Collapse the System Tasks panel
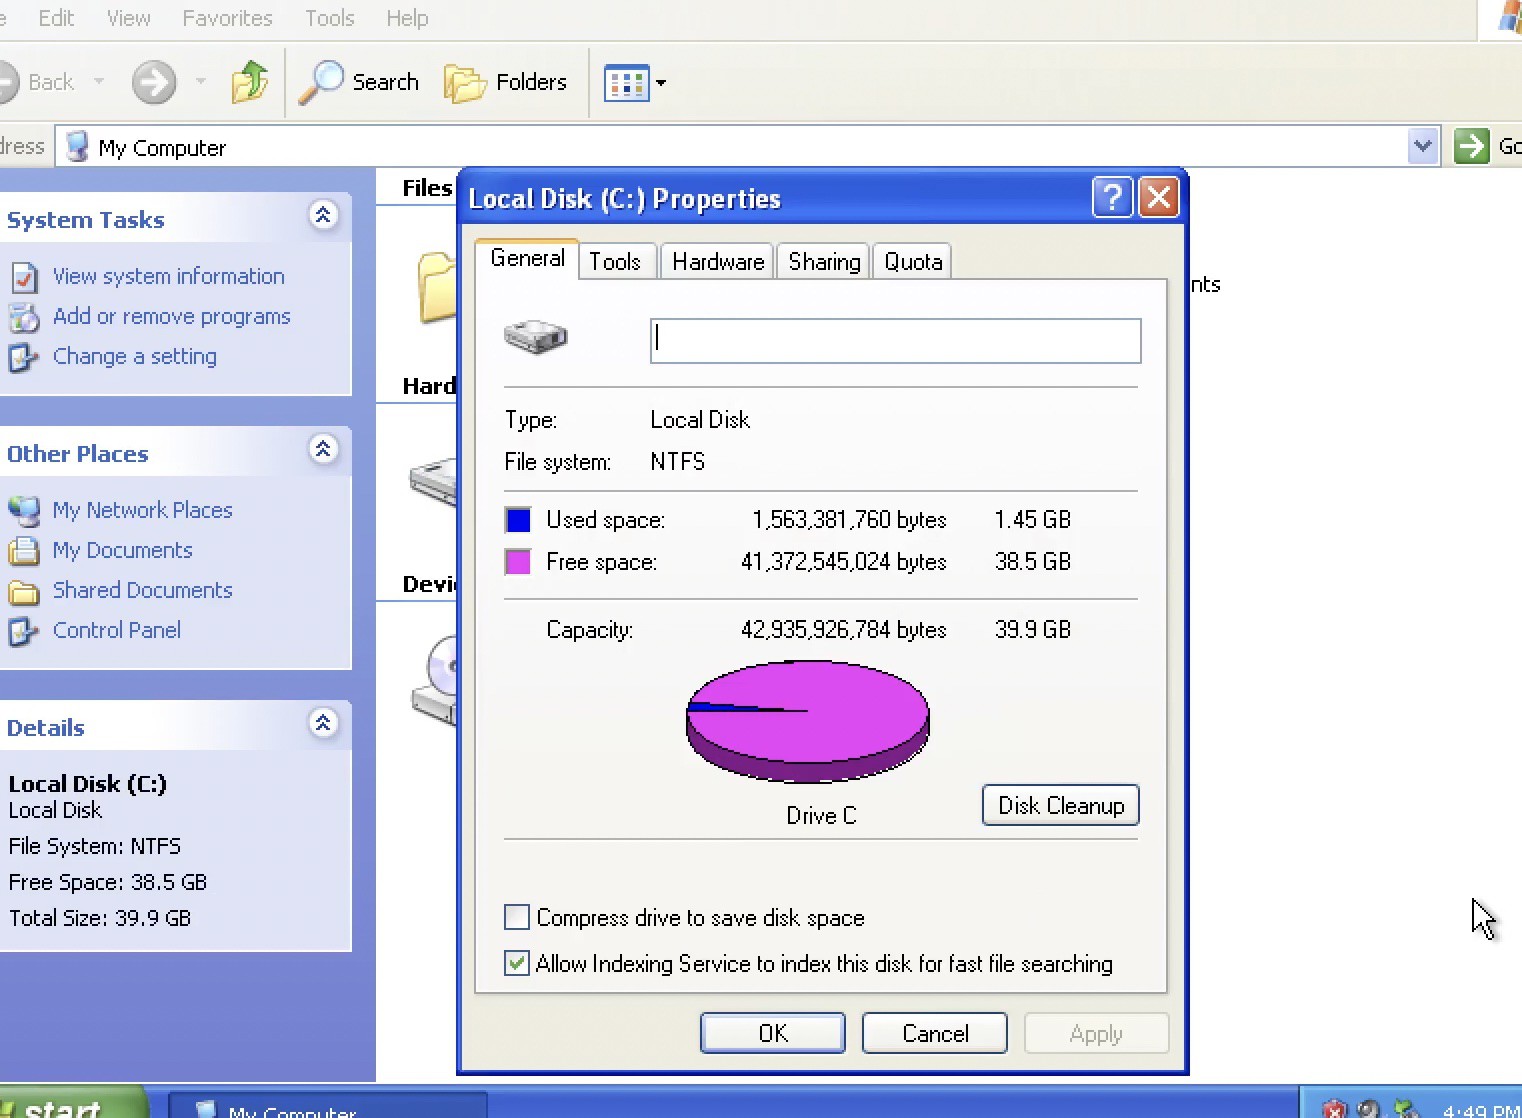 pos(323,216)
